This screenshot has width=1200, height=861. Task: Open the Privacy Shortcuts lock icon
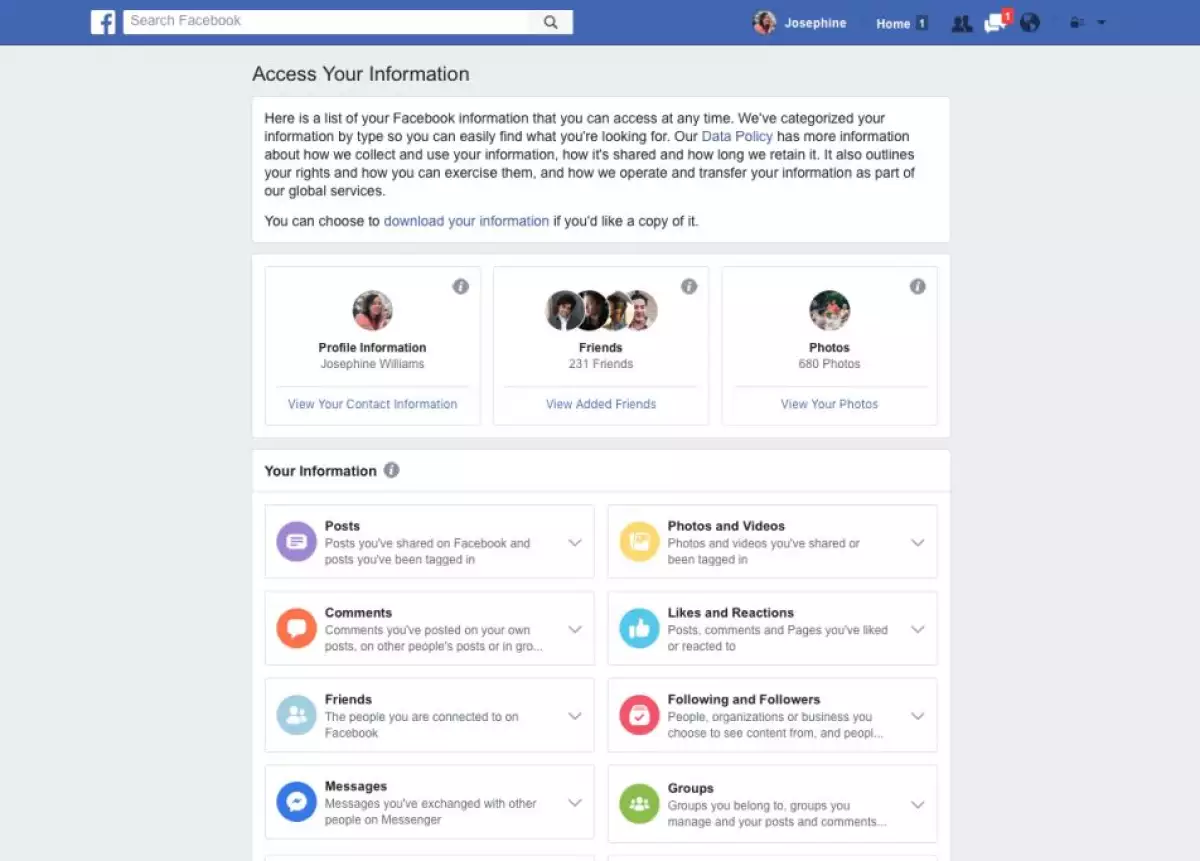[1075, 22]
